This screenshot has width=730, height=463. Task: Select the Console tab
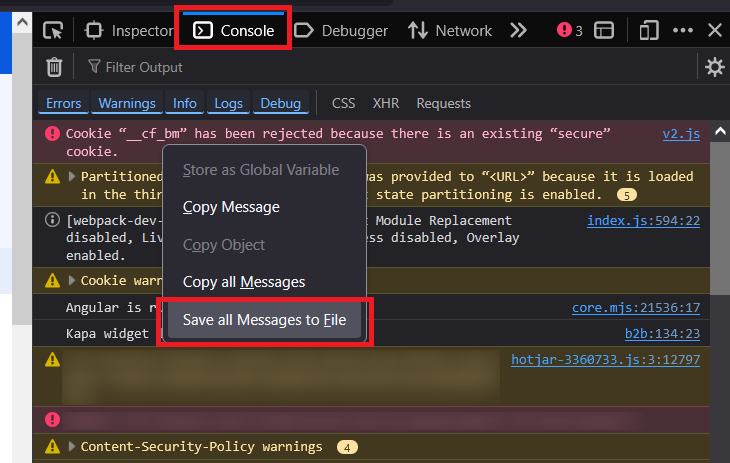pyautogui.click(x=233, y=31)
